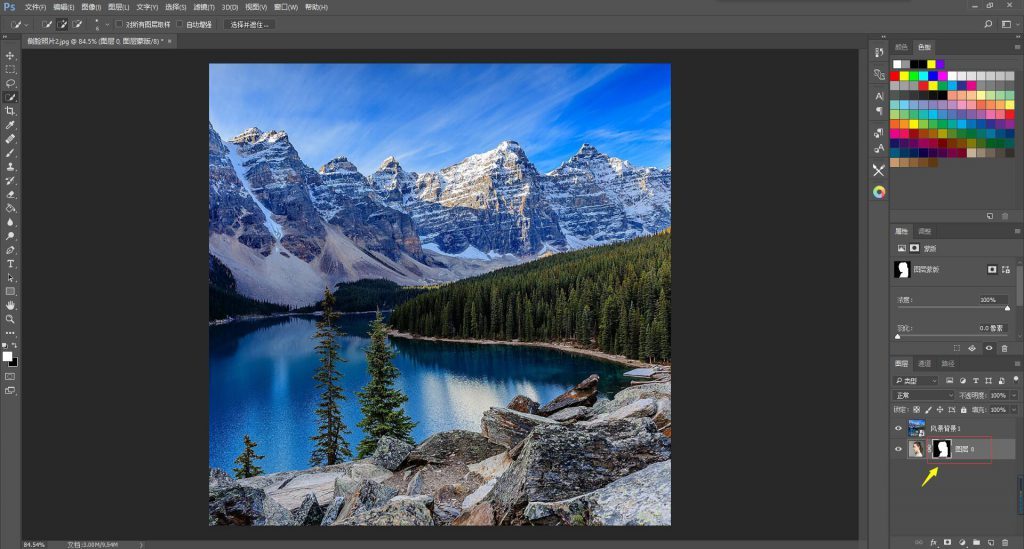The height and width of the screenshot is (549, 1024).
Task: Select the Lasso tool
Action: tap(10, 83)
